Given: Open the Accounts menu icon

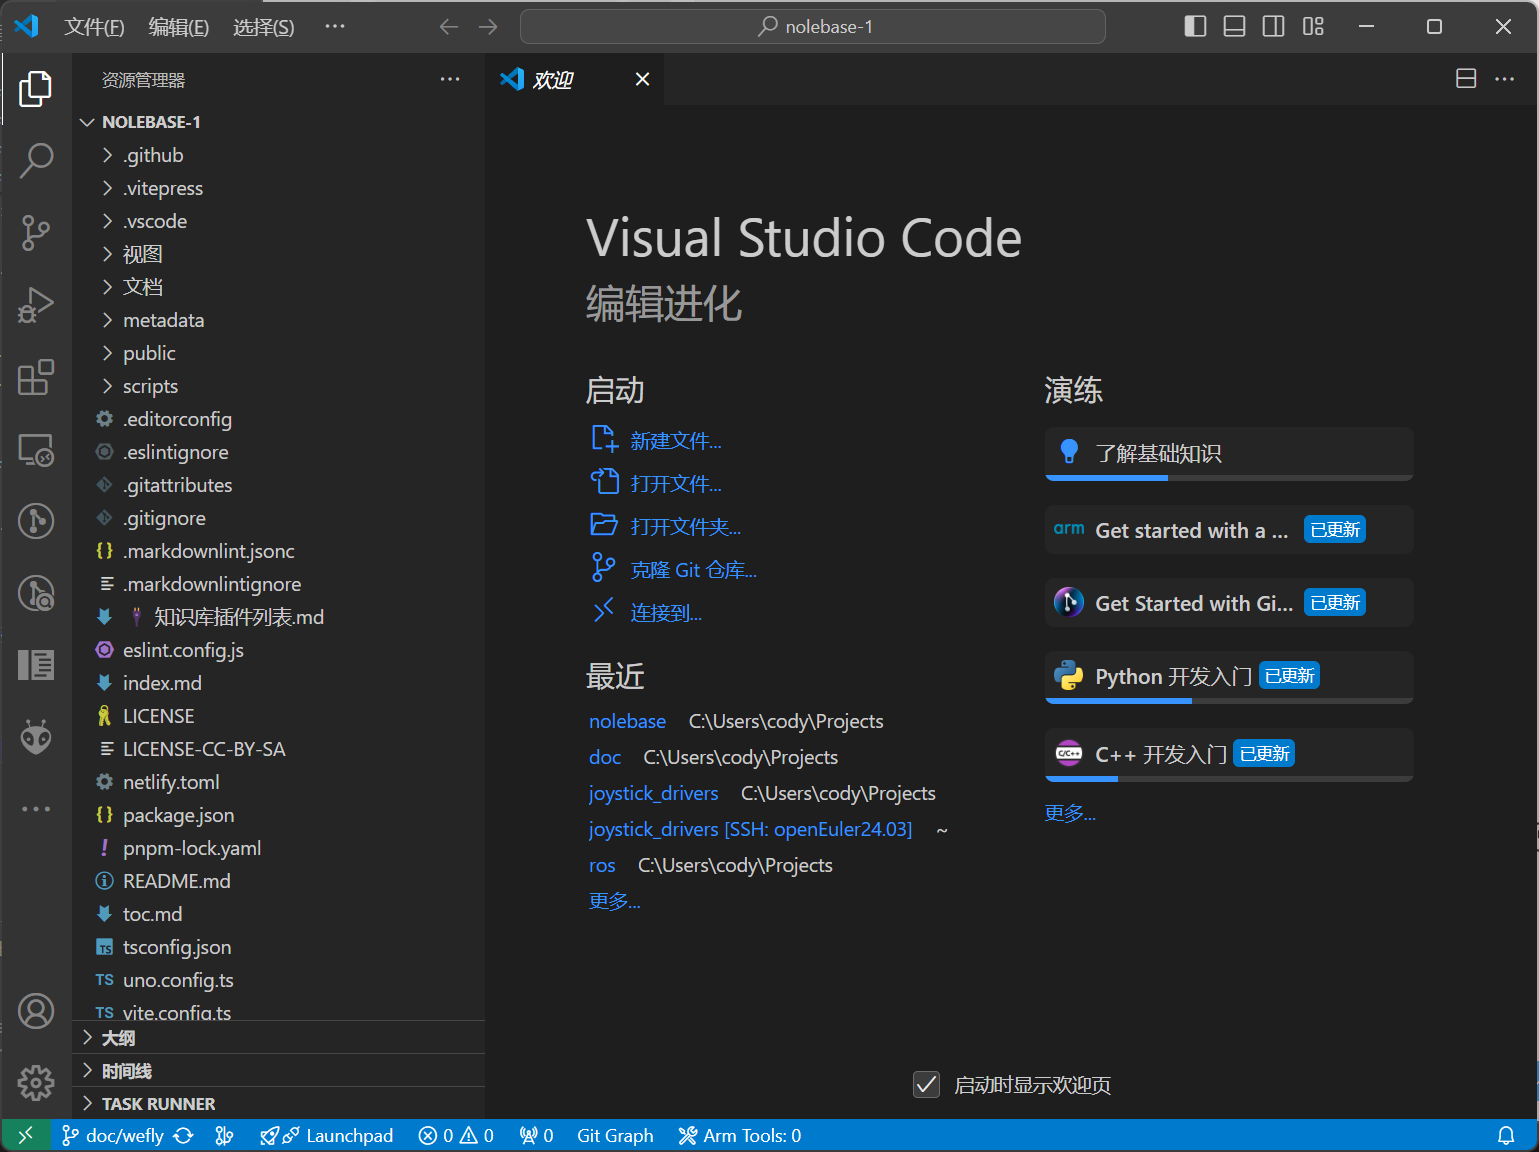Looking at the screenshot, I should 36,1011.
